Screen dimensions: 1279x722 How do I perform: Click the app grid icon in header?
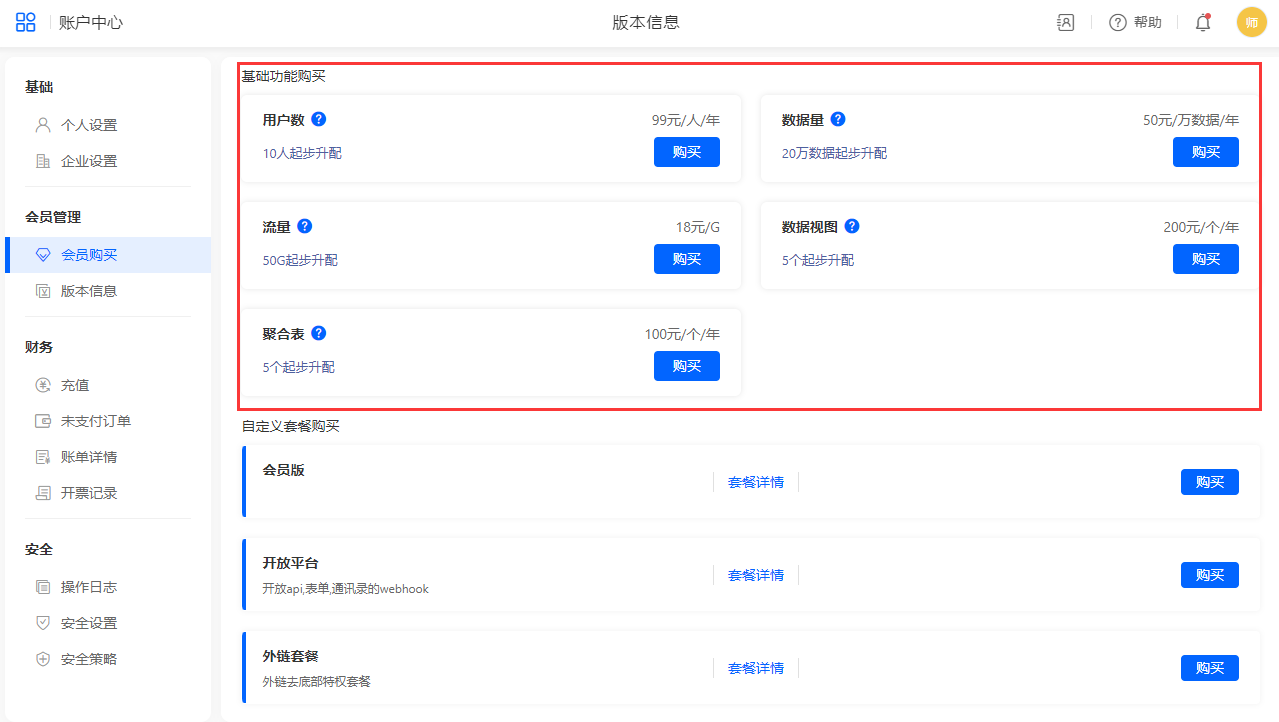(25, 22)
